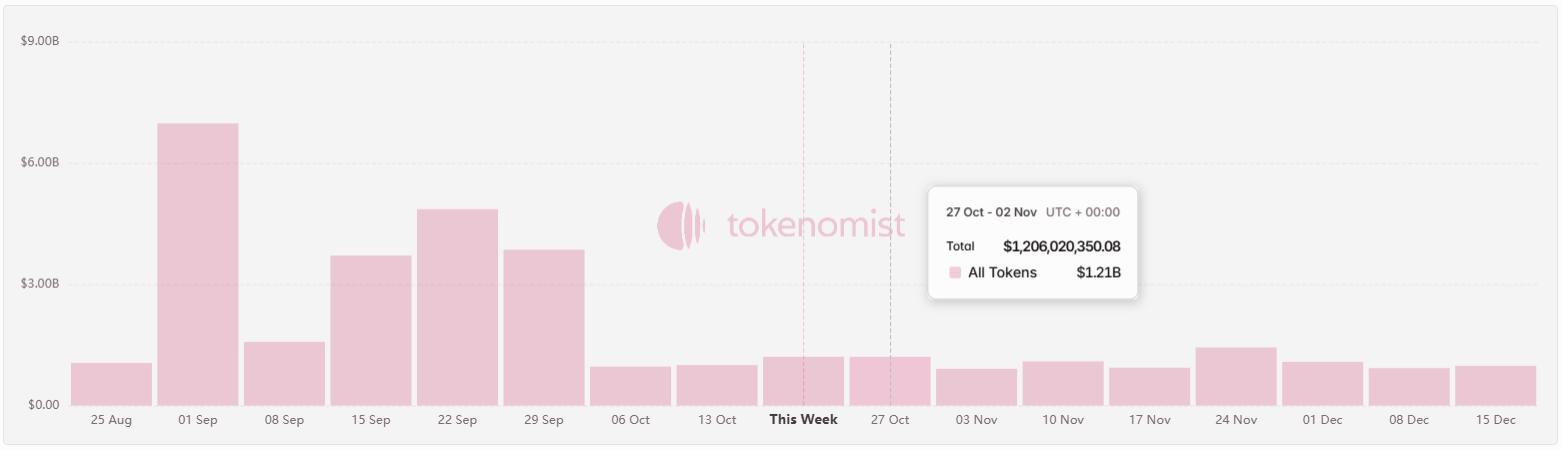The image size is (1562, 450).
Task: Click the 25 Aug bar
Action: point(111,383)
